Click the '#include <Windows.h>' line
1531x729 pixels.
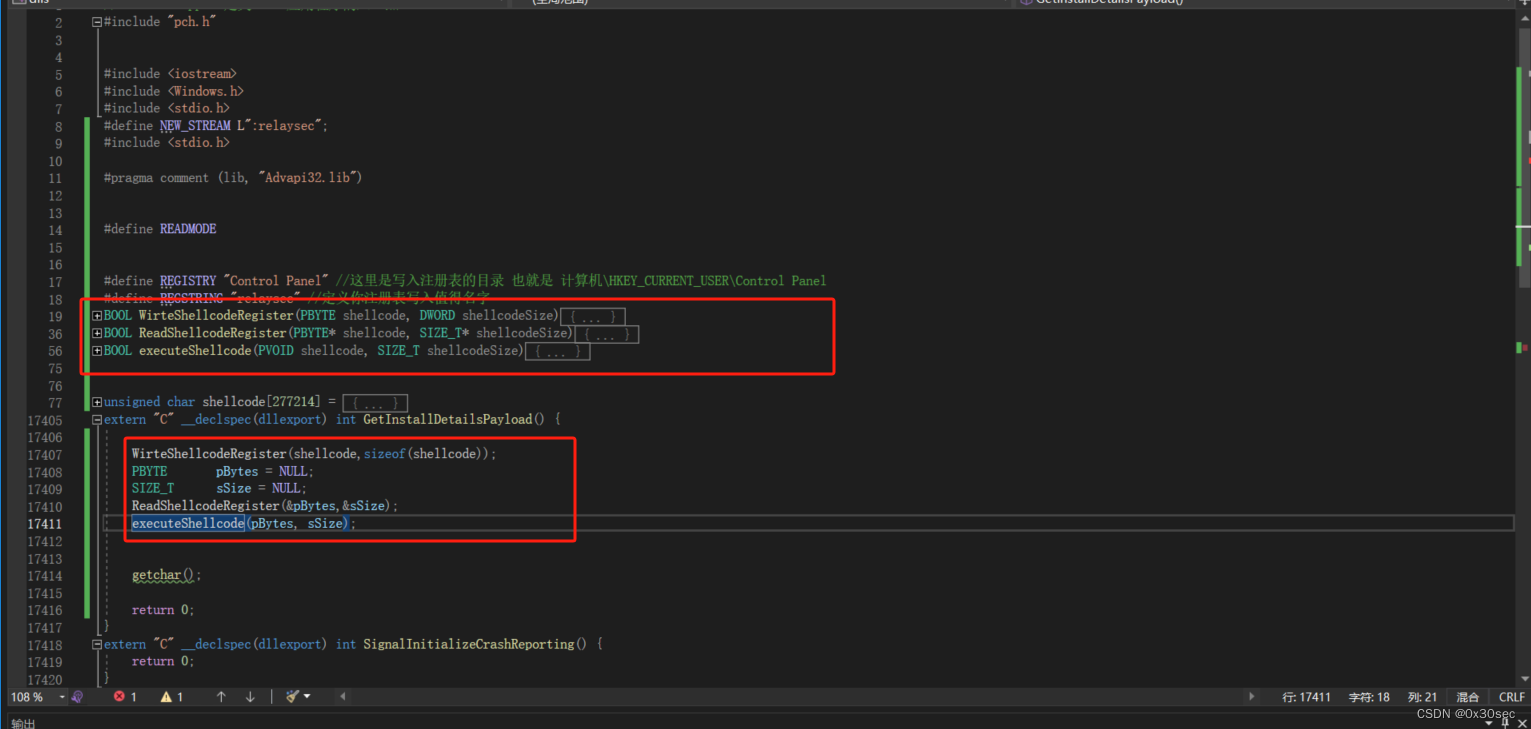174,91
